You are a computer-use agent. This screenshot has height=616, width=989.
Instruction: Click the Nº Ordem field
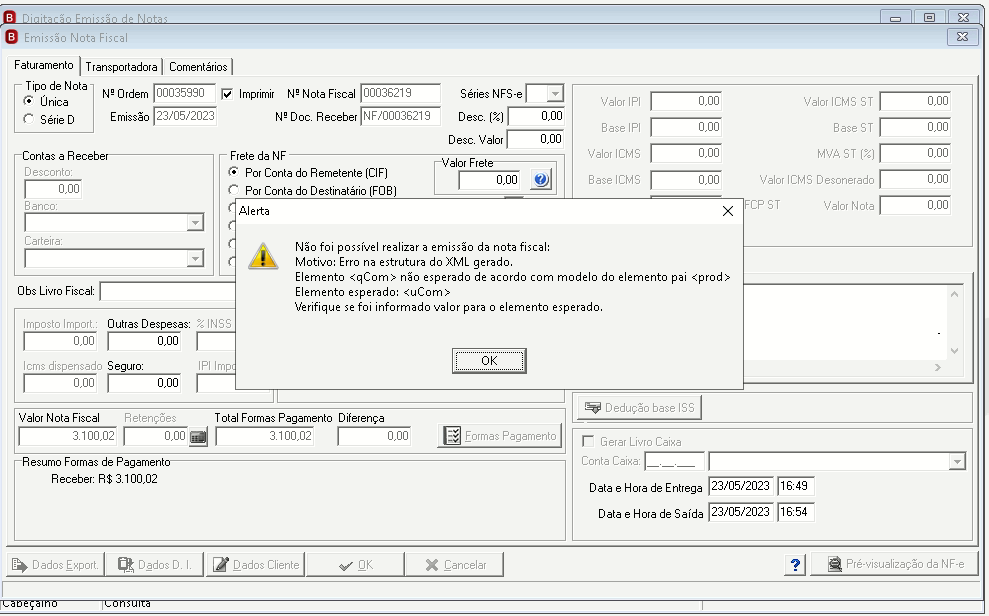coord(184,93)
